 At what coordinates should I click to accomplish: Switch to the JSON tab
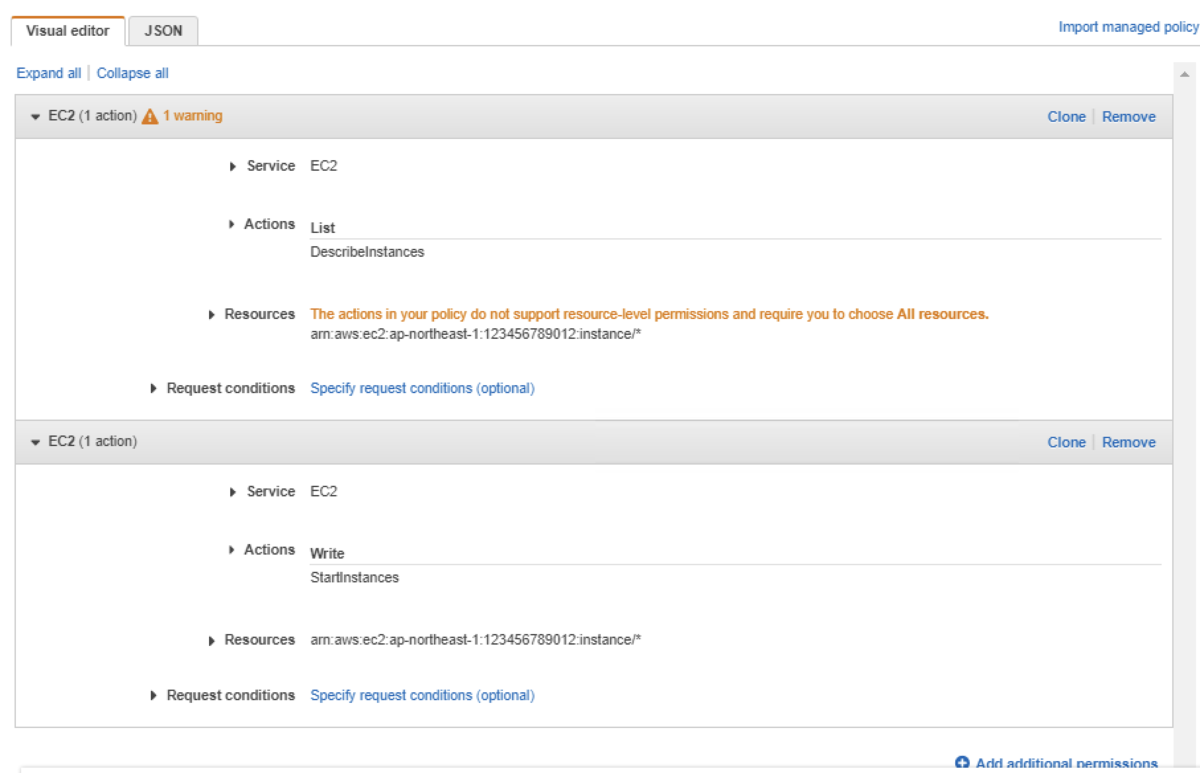(x=163, y=31)
